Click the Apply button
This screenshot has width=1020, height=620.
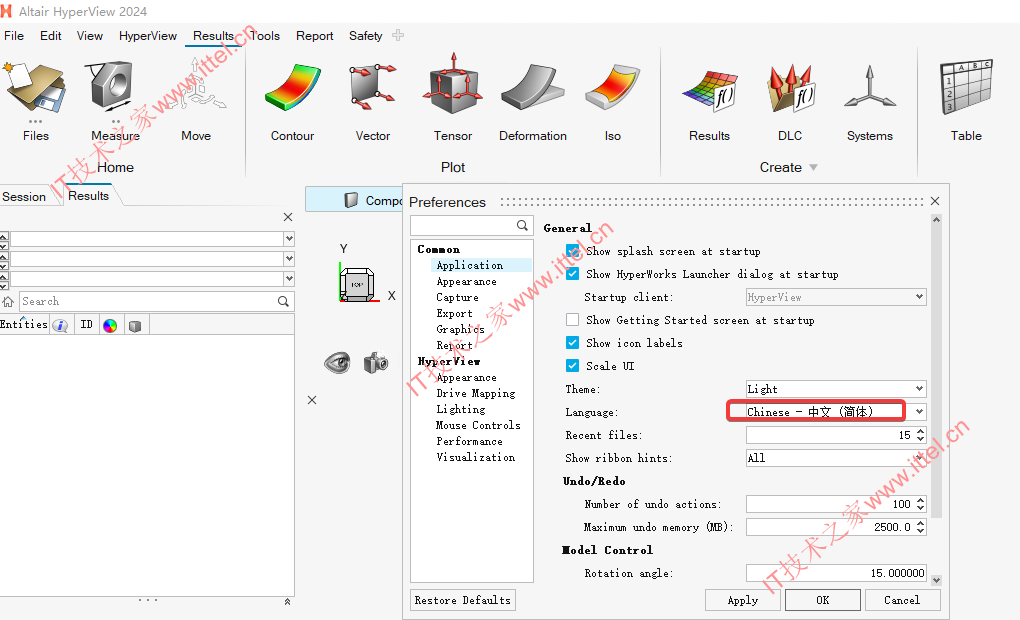click(743, 600)
